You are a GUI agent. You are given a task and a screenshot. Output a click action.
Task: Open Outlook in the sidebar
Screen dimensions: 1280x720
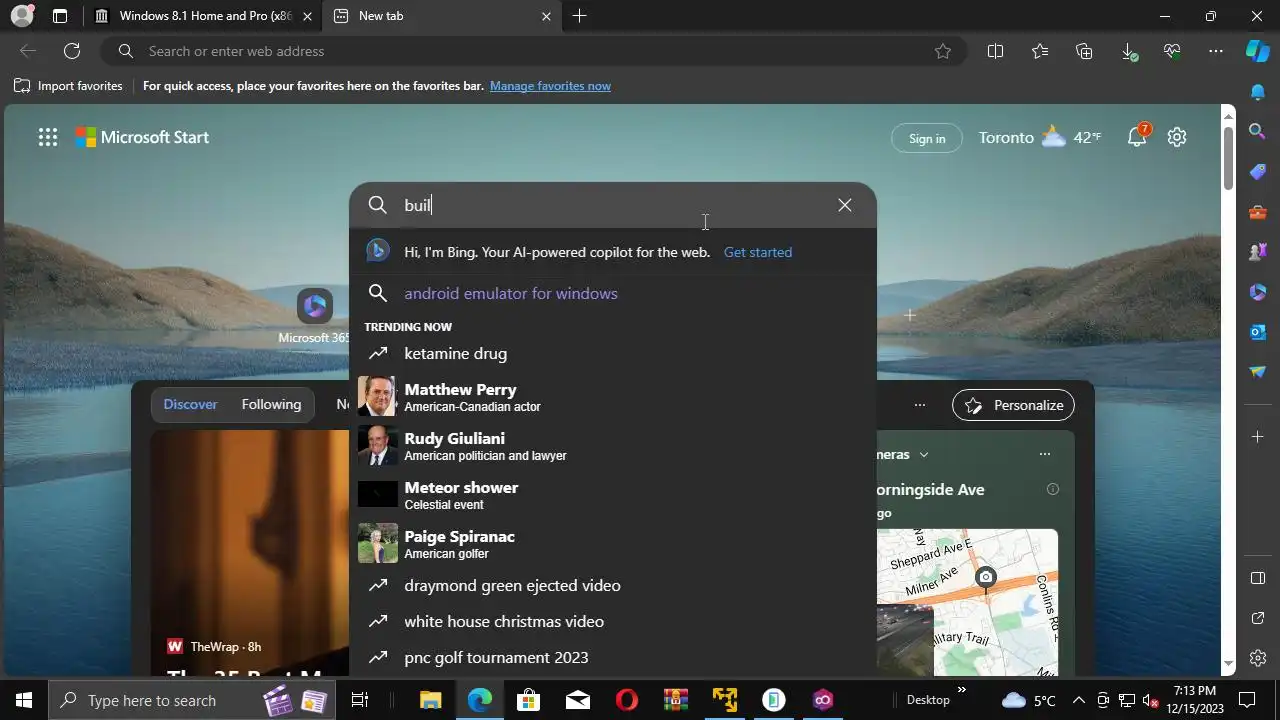1258,331
